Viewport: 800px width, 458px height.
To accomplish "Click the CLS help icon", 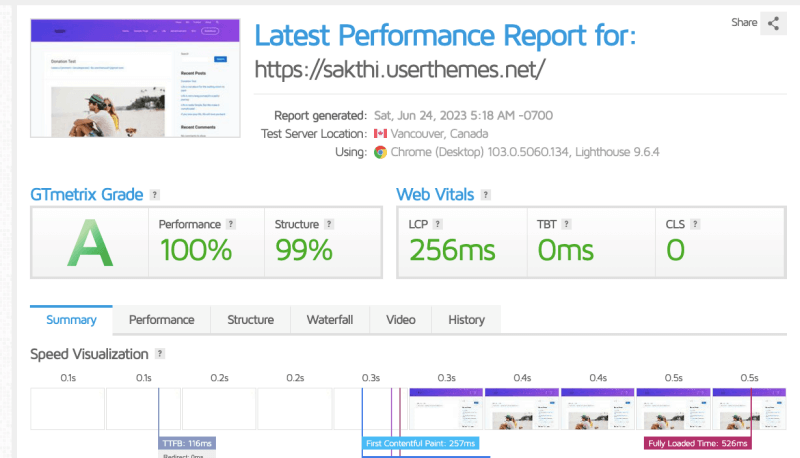I will click(695, 224).
